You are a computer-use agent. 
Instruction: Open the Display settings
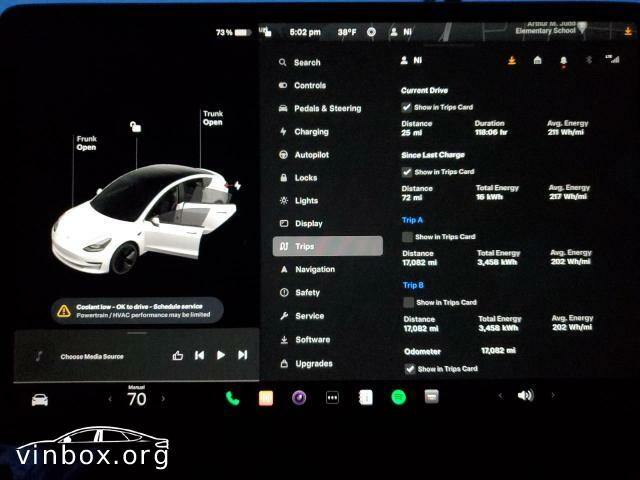301,223
